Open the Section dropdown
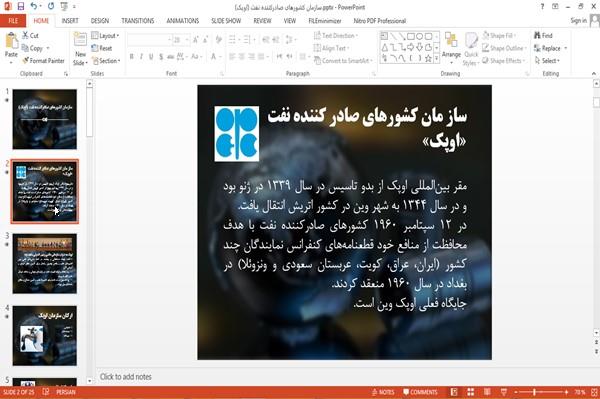Screen dimensions: 600x399 coord(106,60)
